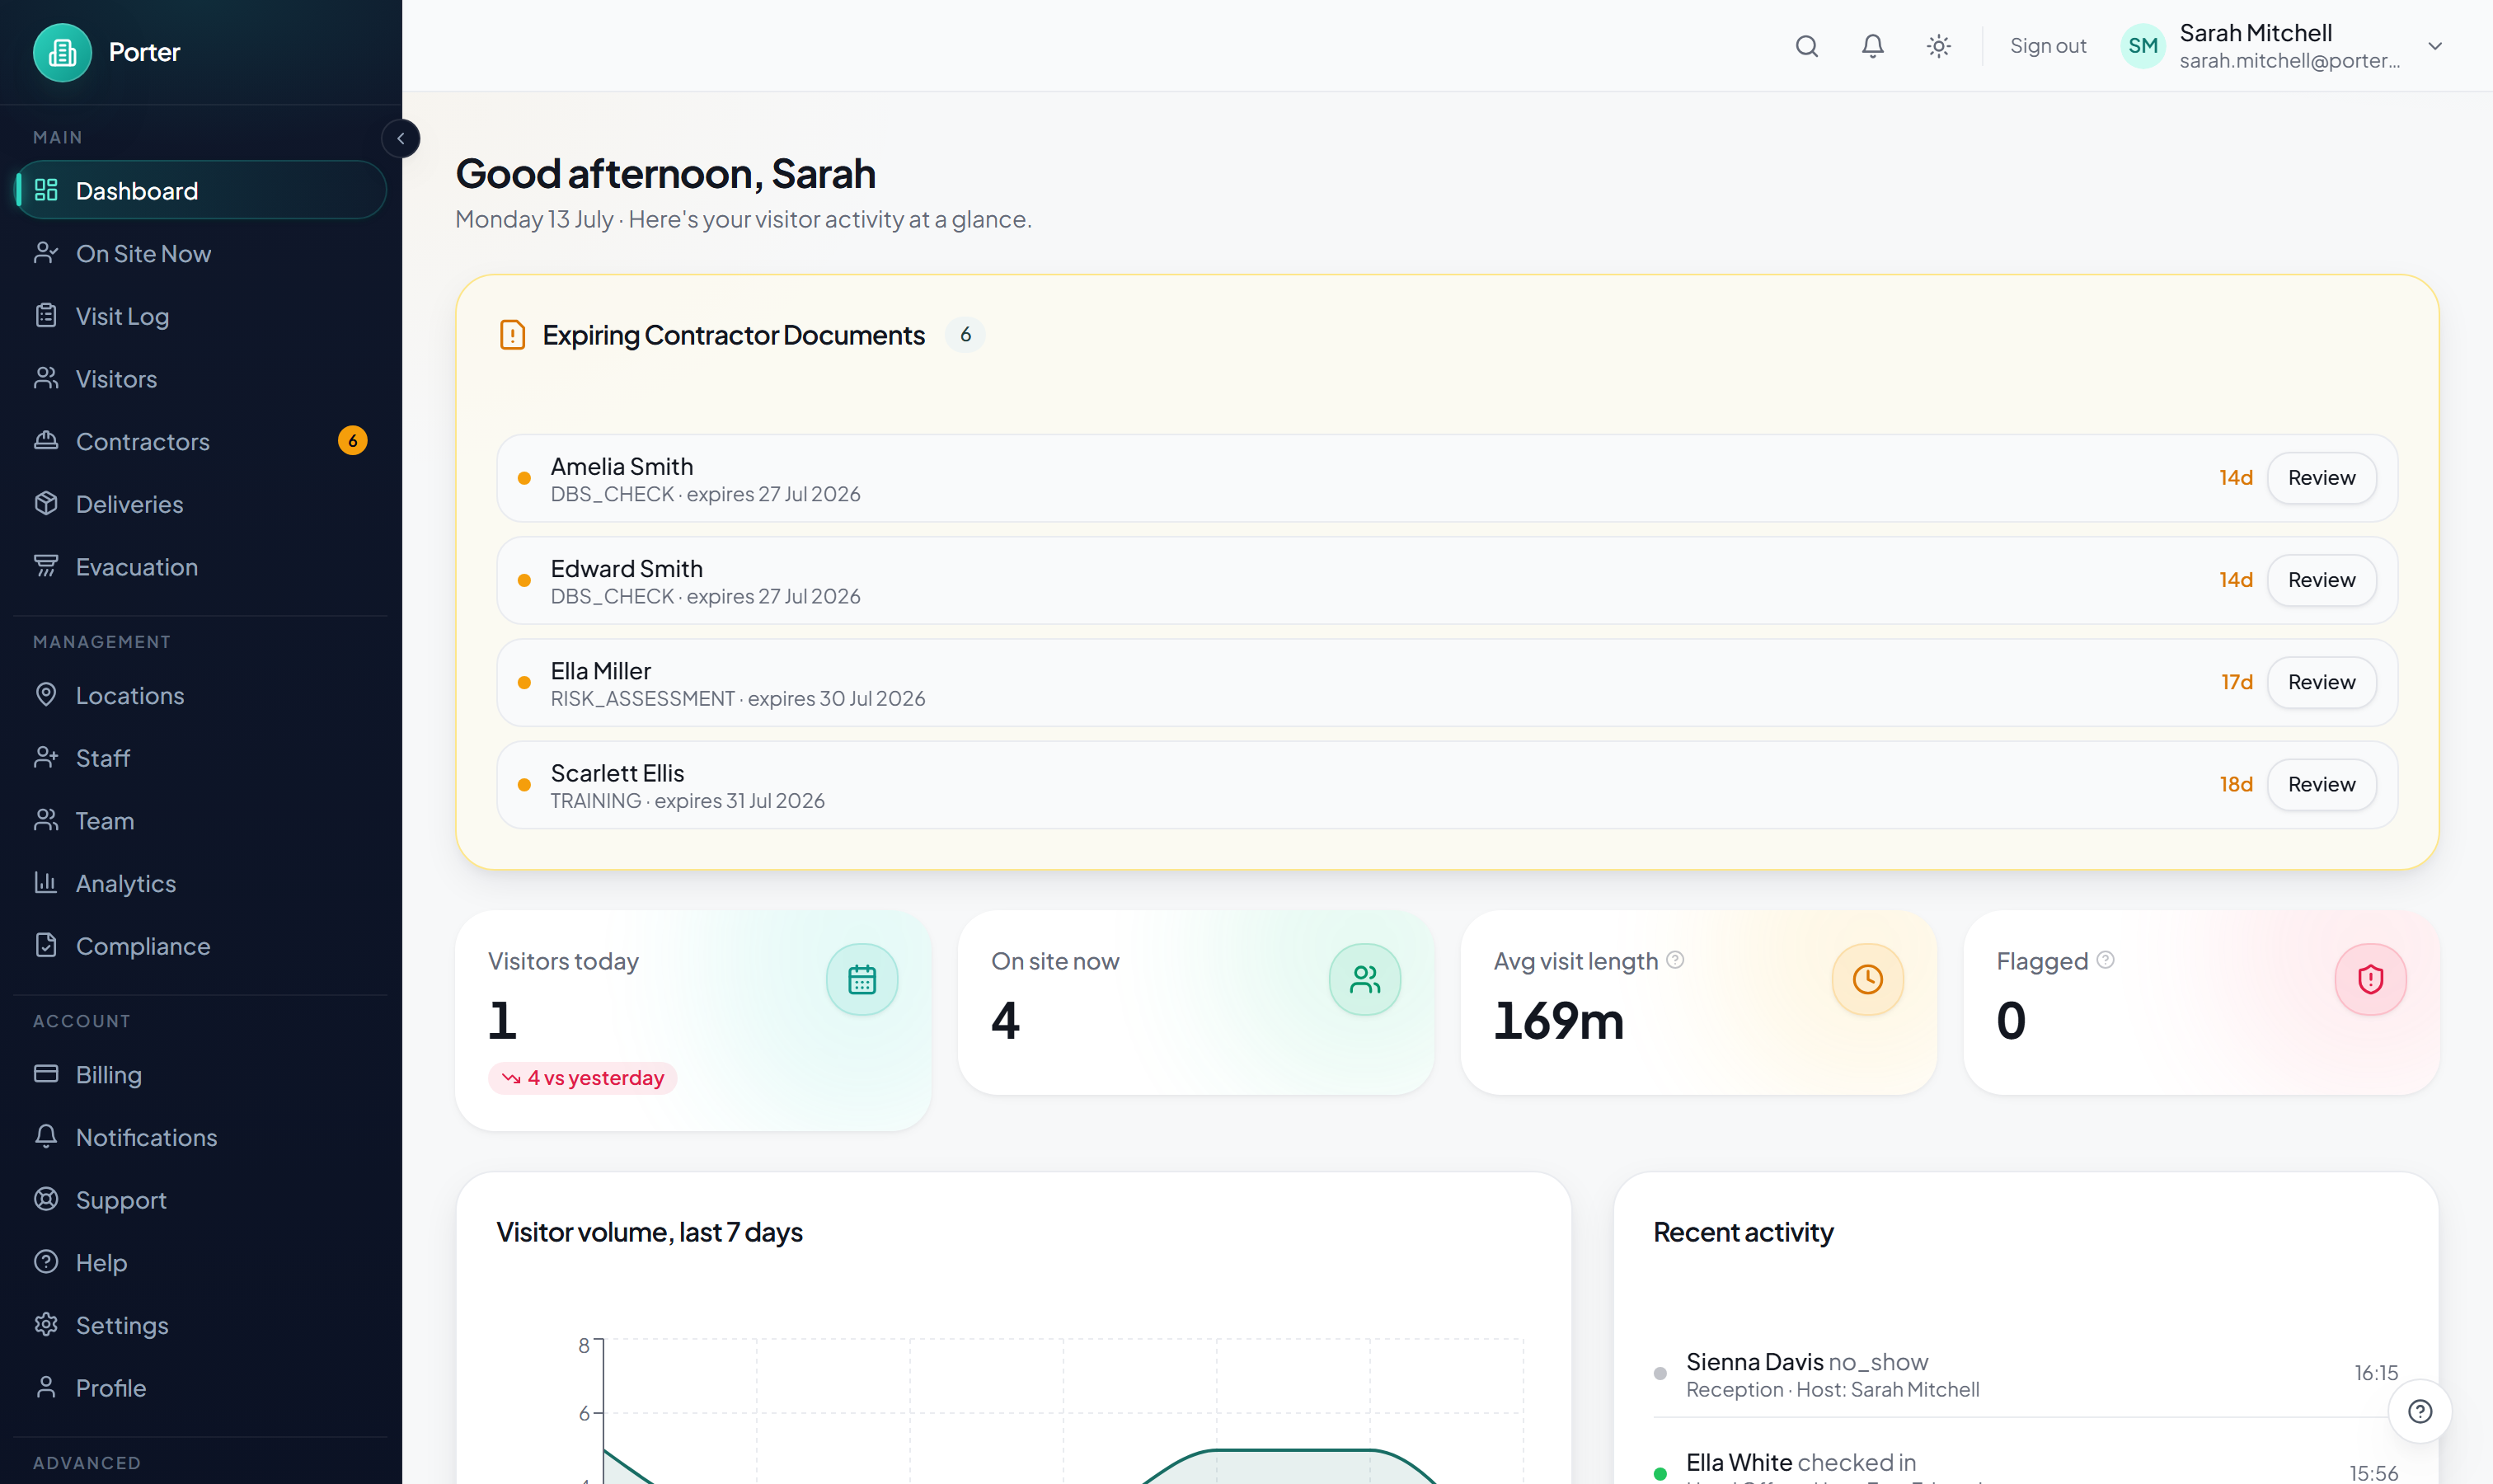Click the count badge 6 beside Expiring Documents
Screen dimensions: 2493x1484
(965, 335)
